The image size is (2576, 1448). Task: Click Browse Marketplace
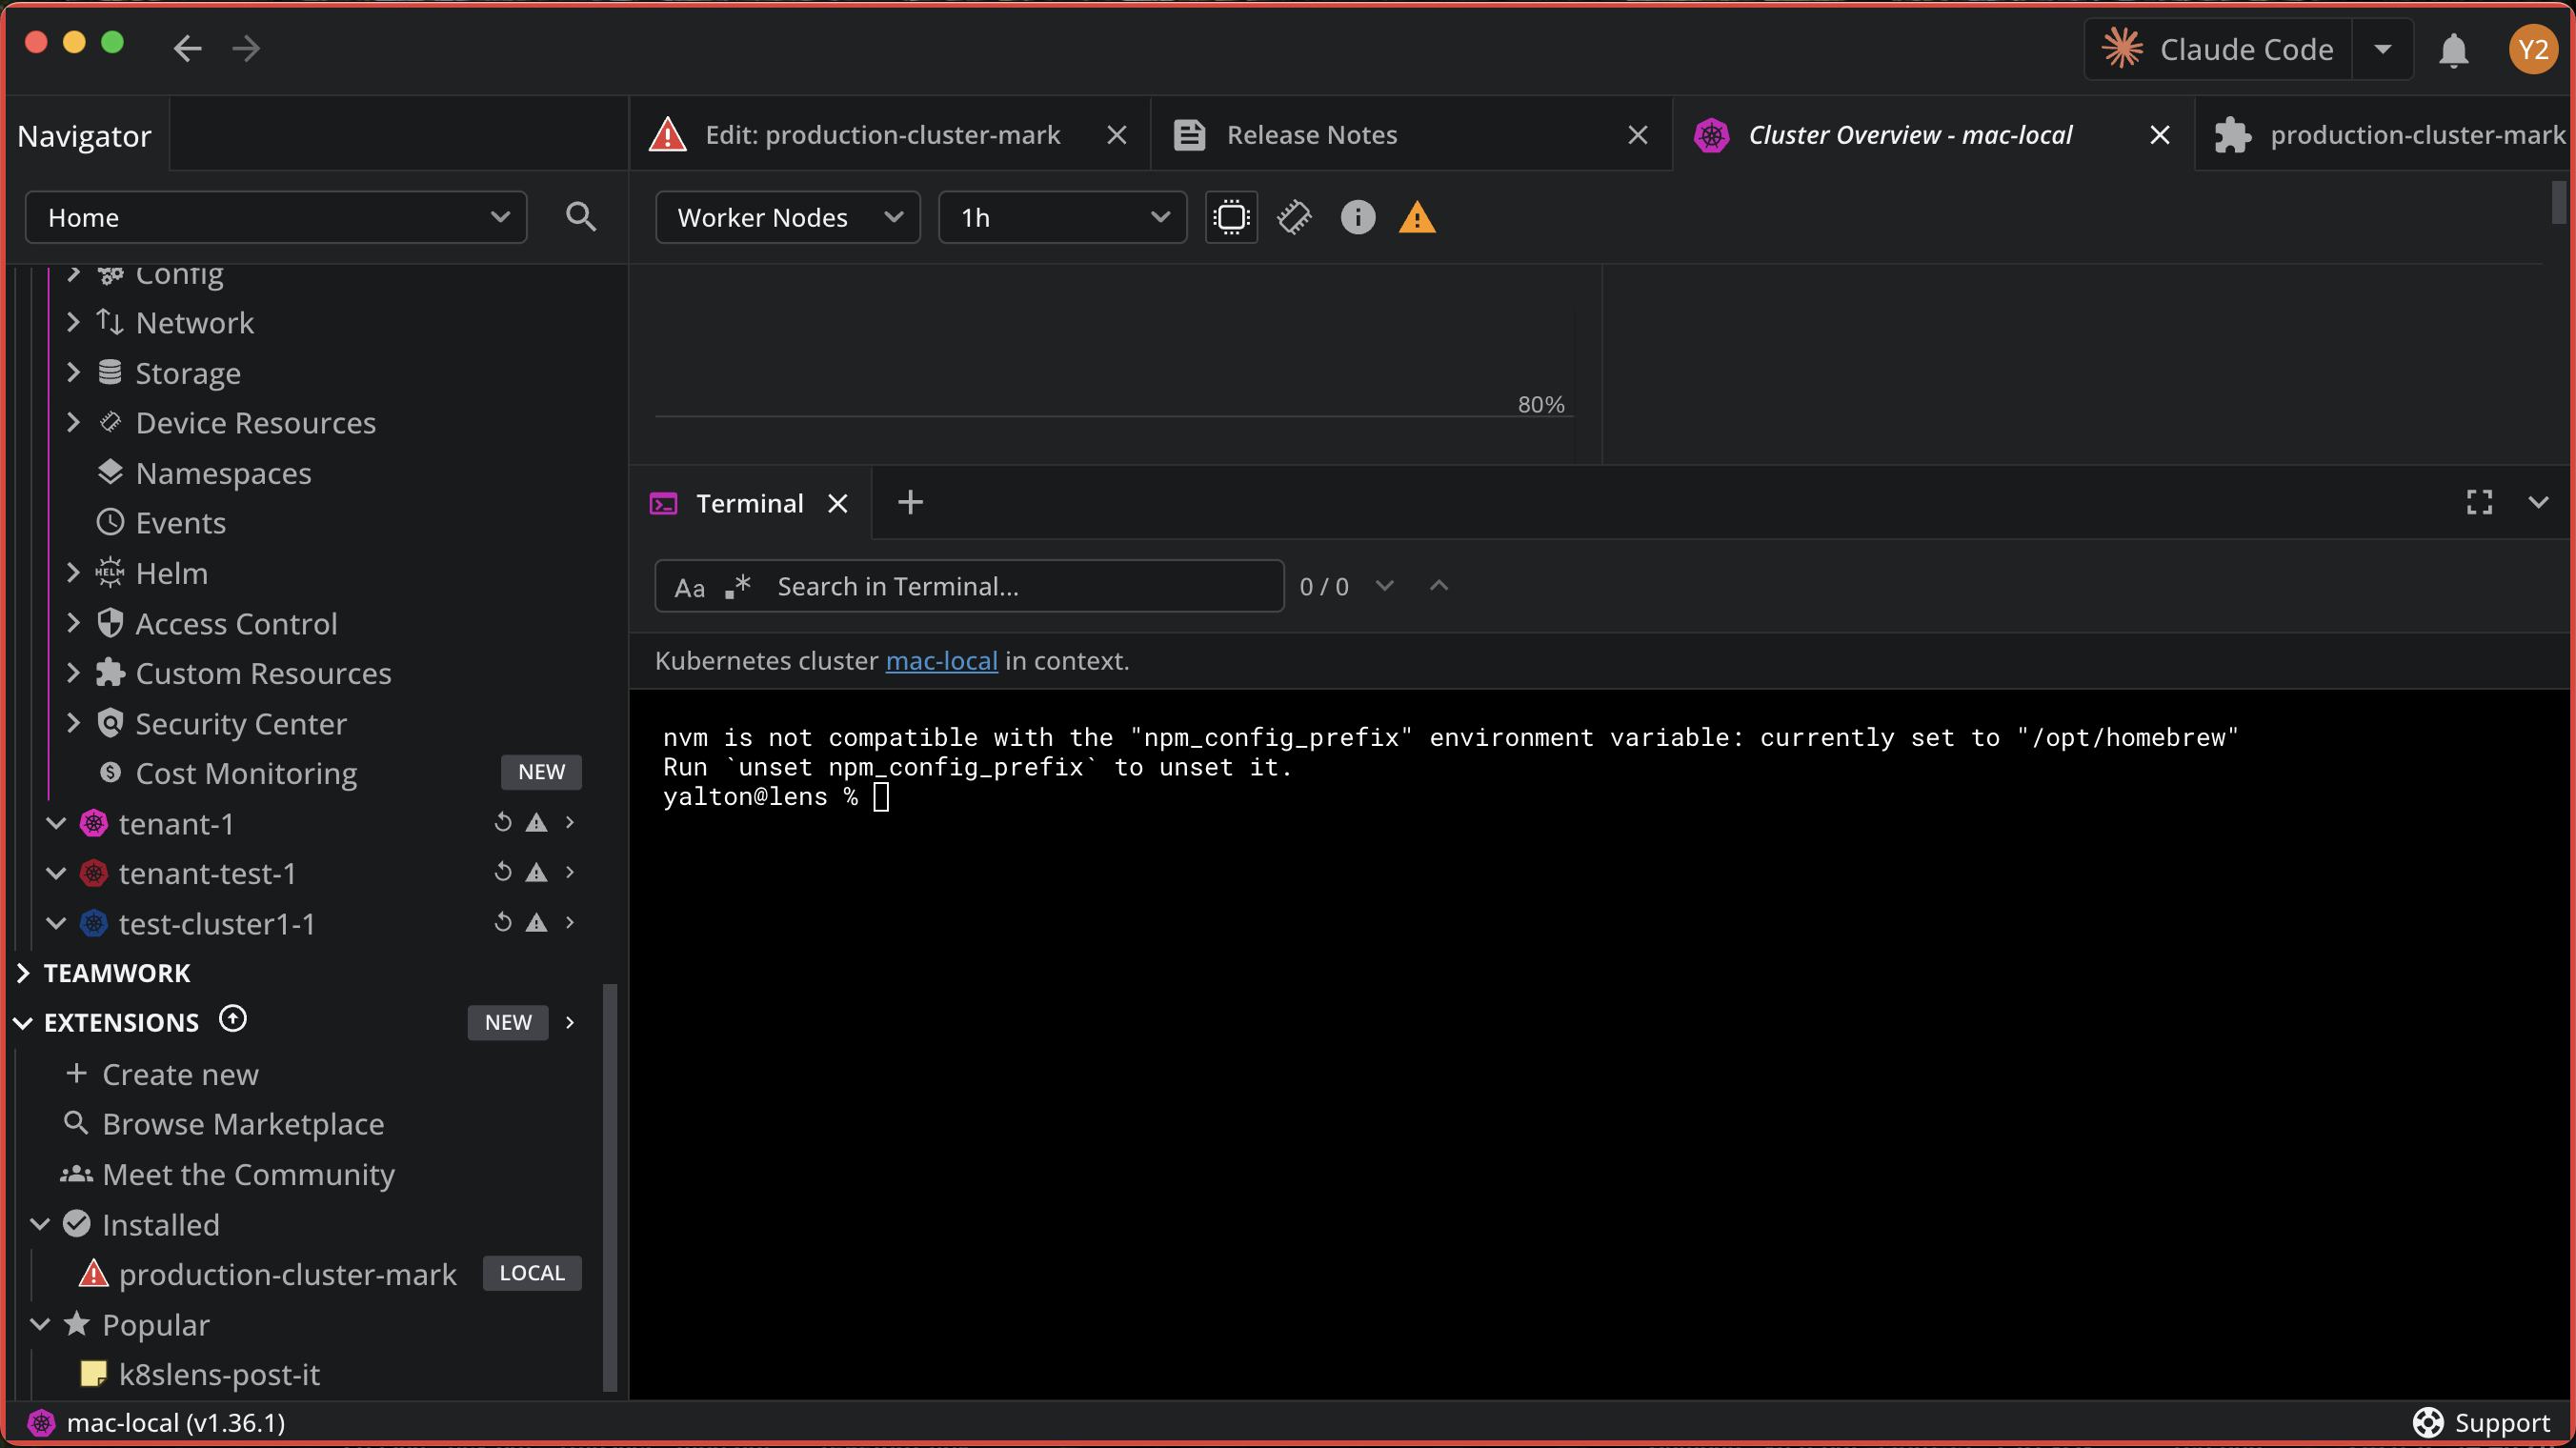click(x=243, y=1124)
